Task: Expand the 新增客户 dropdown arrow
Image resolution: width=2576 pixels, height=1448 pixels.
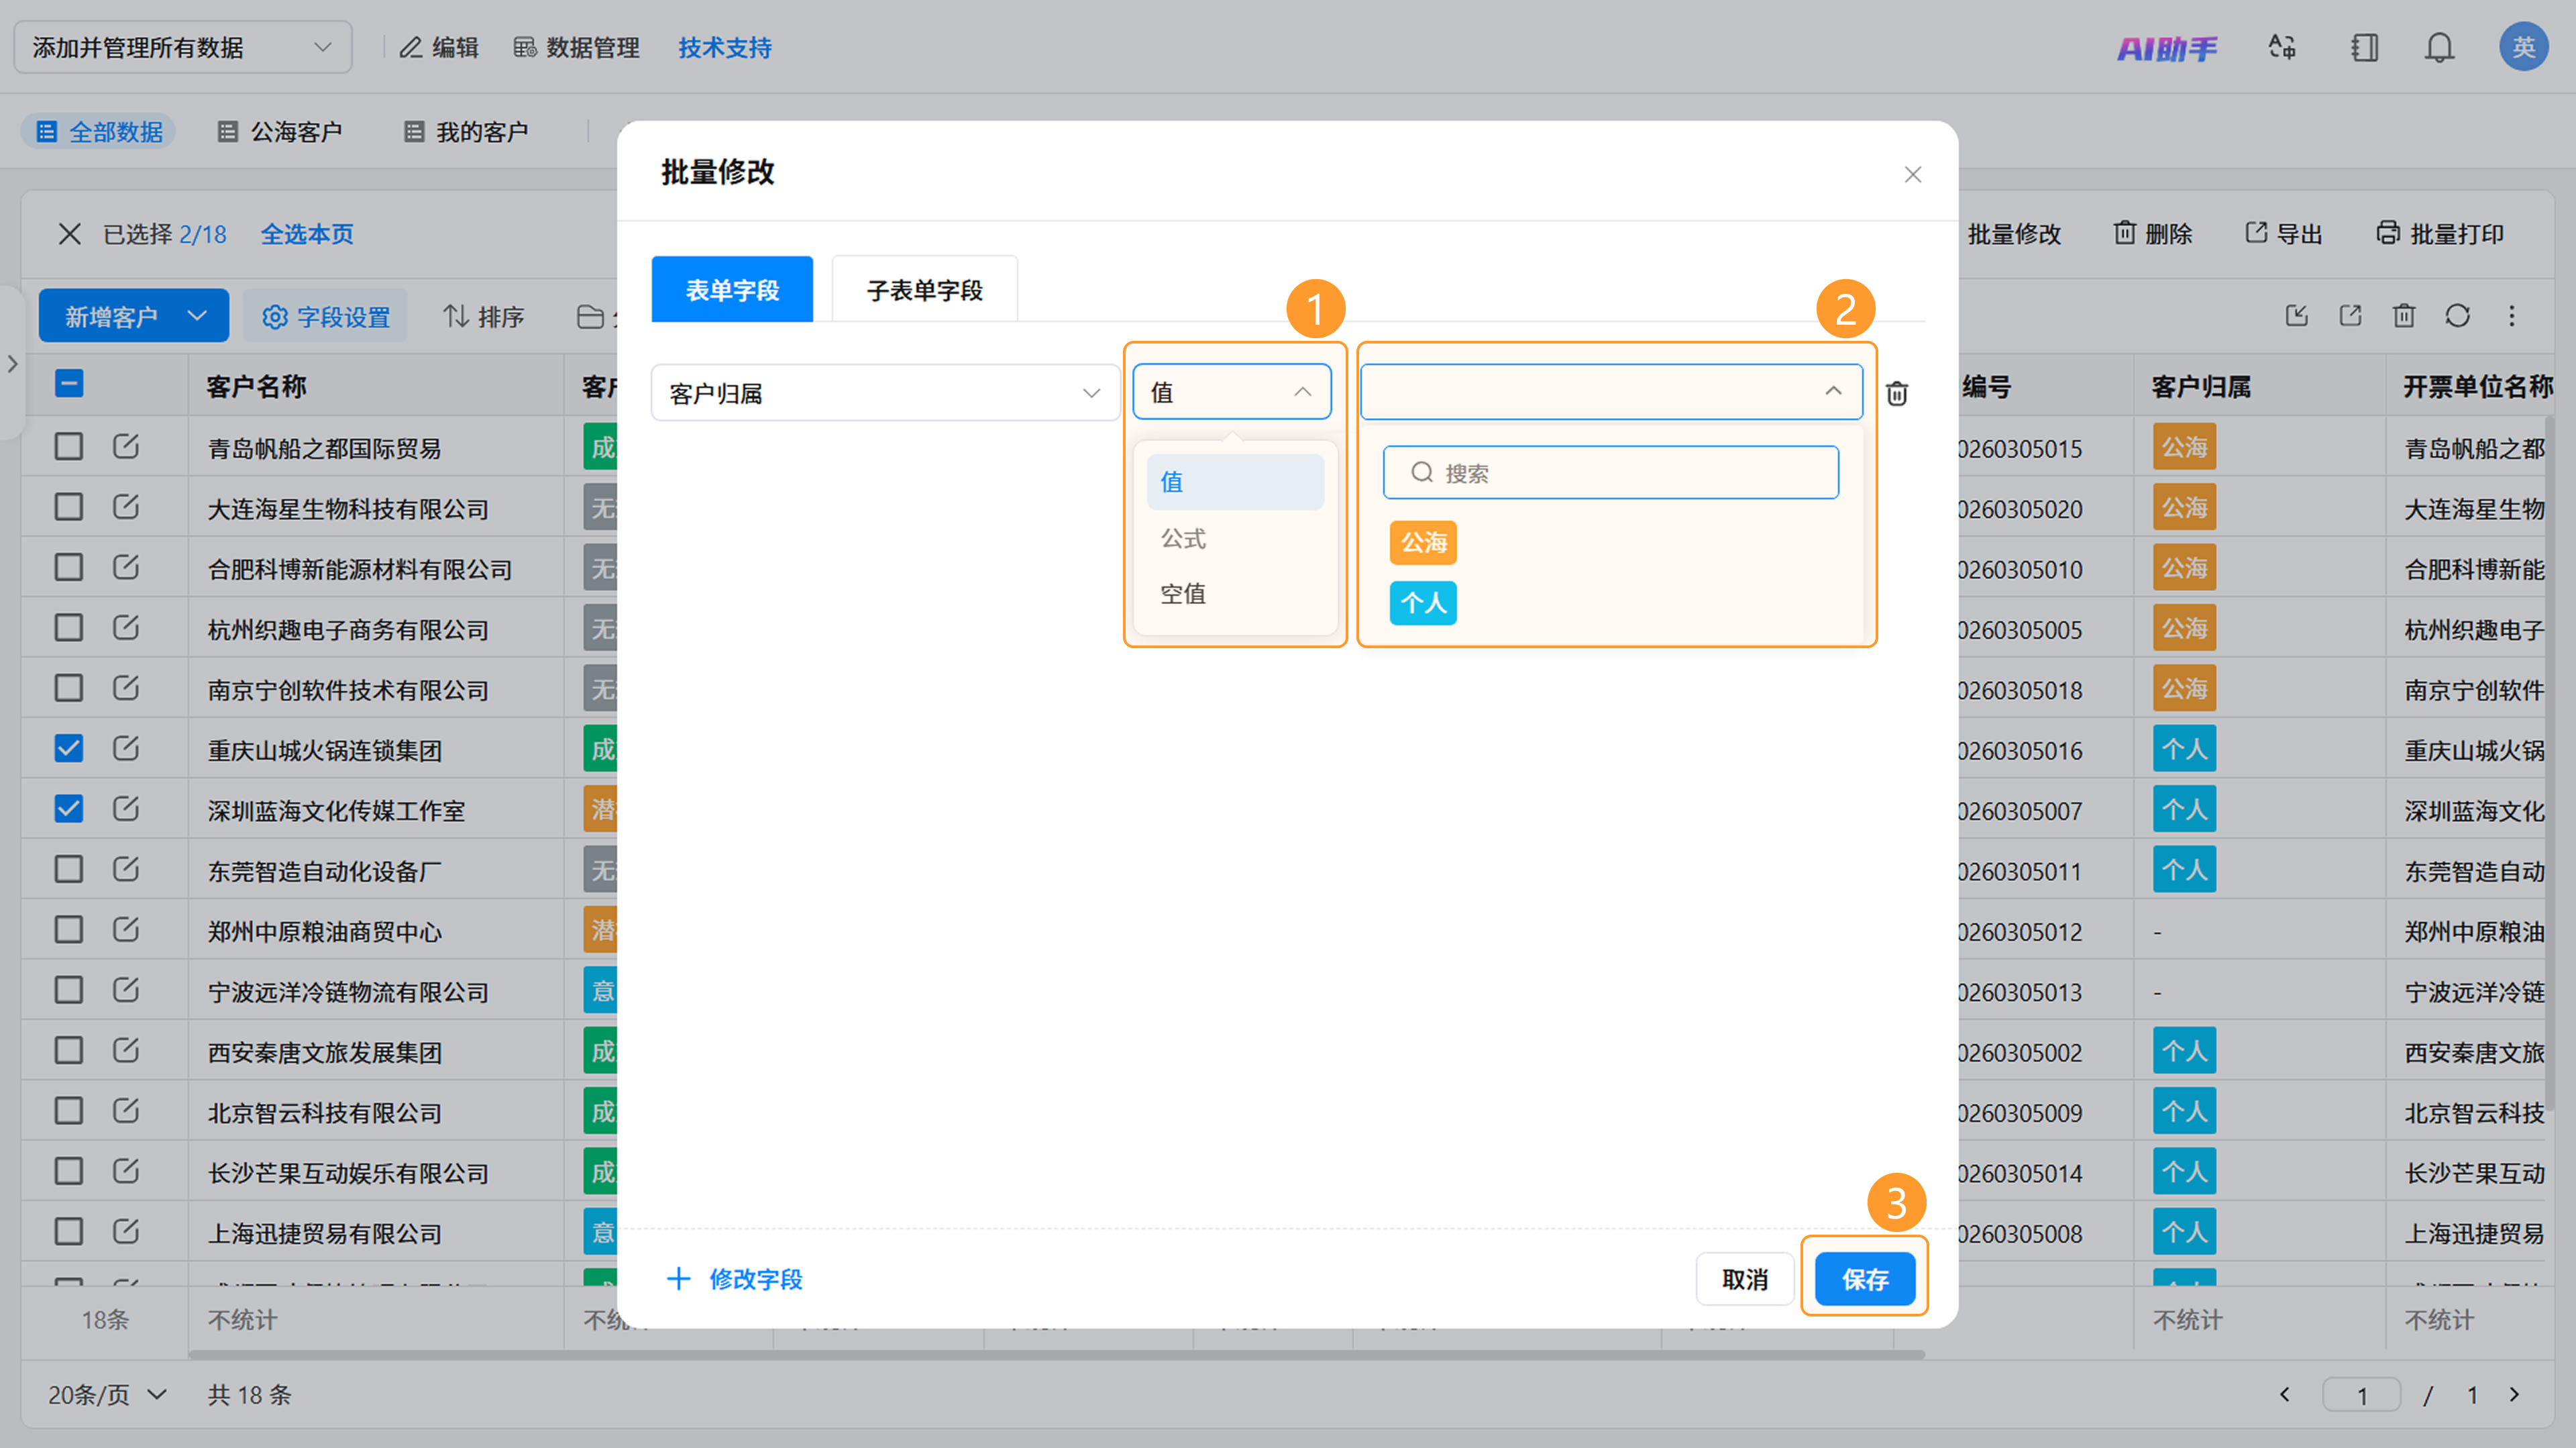Action: 197,316
